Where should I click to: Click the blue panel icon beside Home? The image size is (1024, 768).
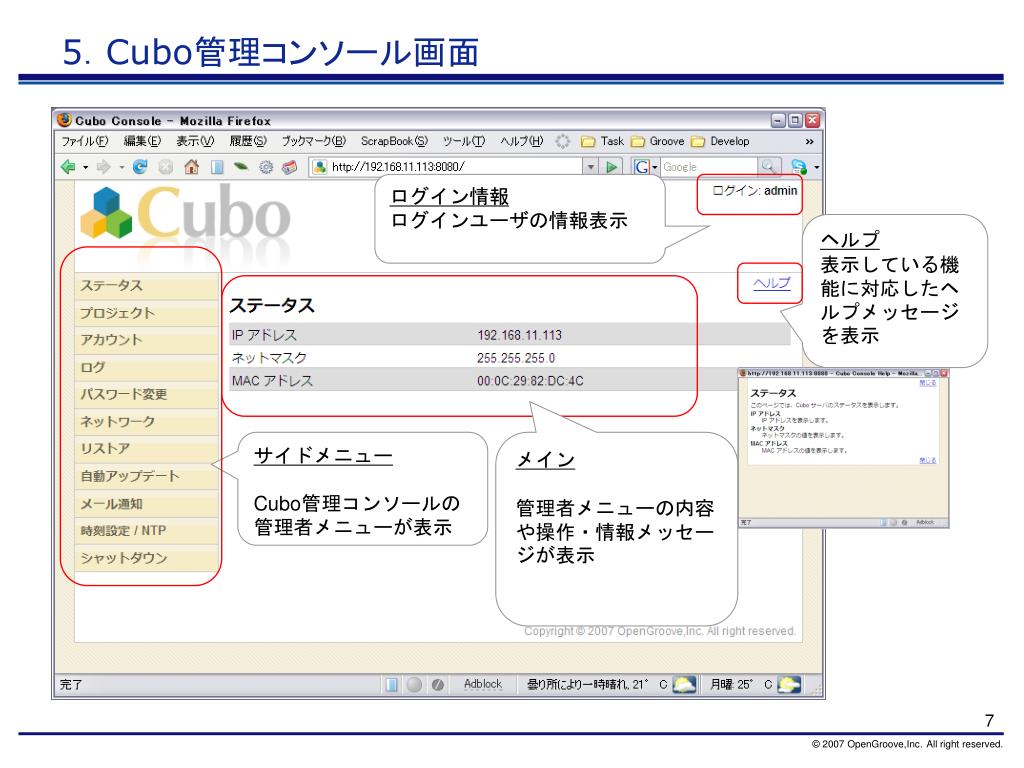pyautogui.click(x=217, y=167)
